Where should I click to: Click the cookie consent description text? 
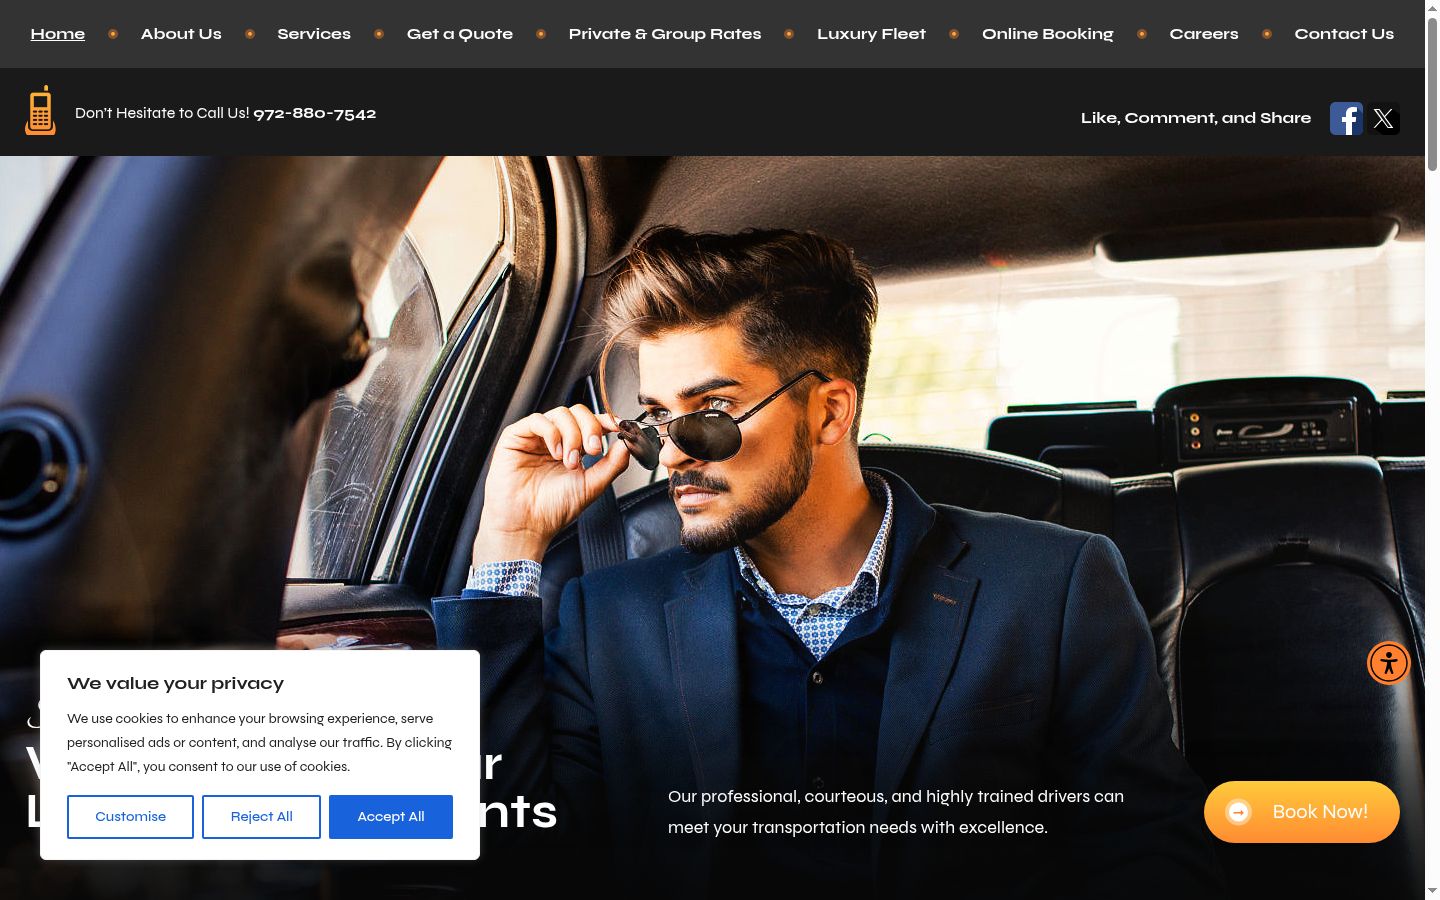point(260,743)
